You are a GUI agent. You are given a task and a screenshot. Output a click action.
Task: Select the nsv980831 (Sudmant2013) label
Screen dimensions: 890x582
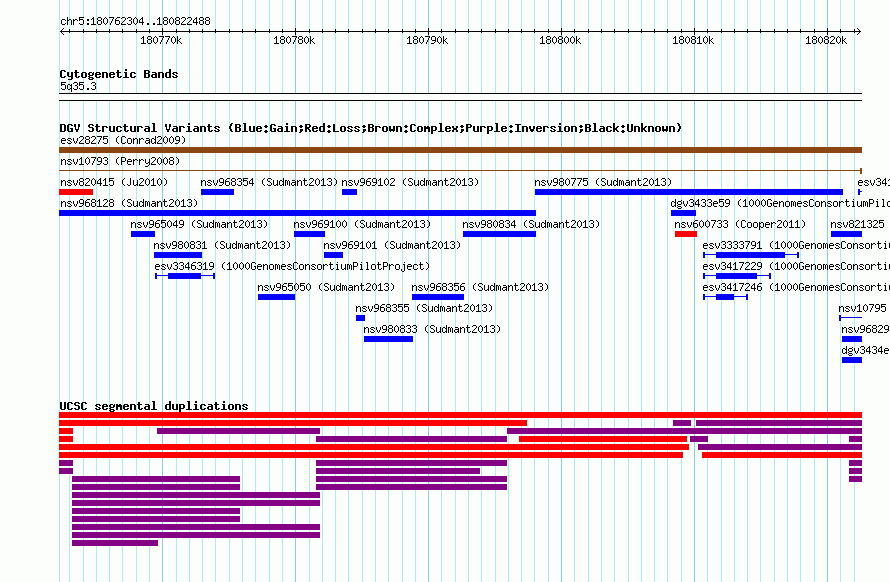pos(222,245)
